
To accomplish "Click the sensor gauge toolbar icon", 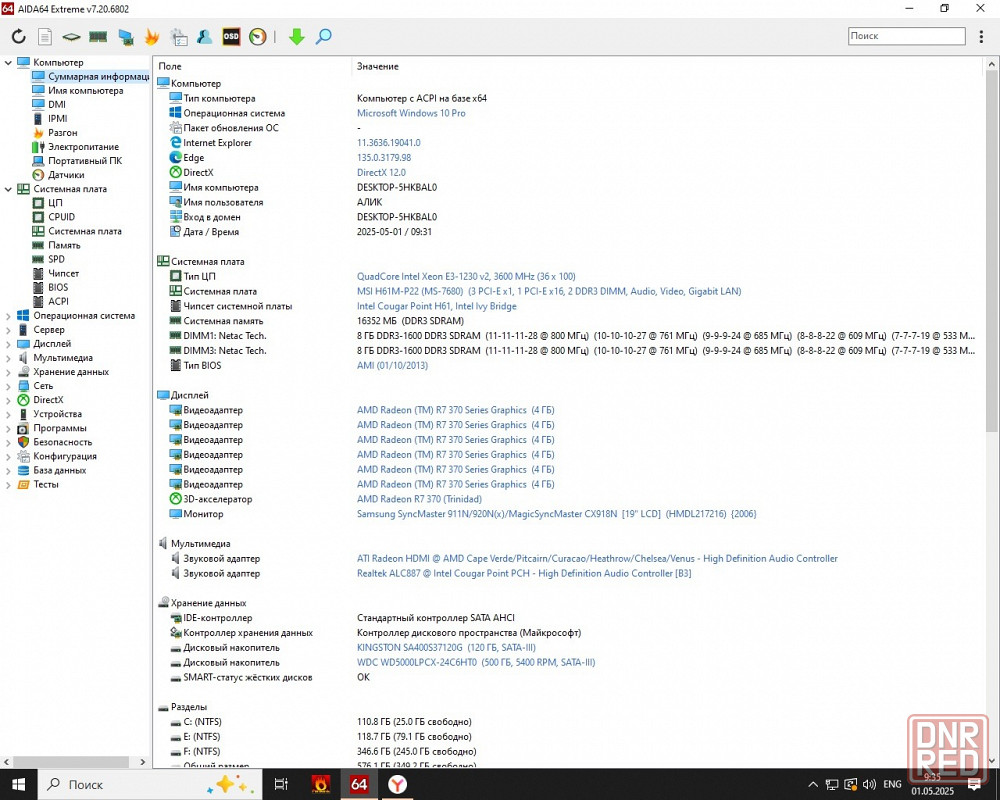I will tap(258, 36).
